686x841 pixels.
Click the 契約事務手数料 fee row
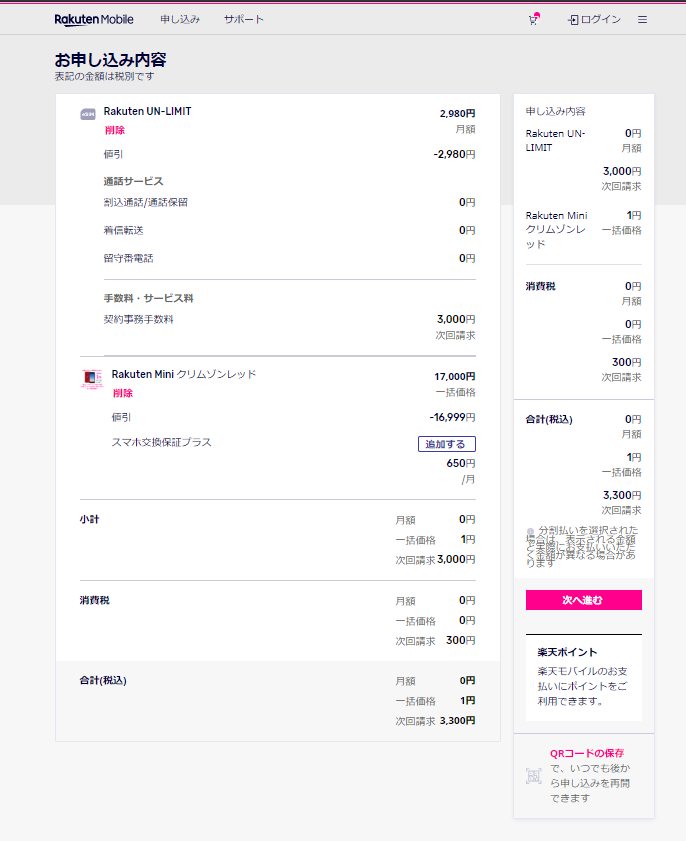click(290, 320)
